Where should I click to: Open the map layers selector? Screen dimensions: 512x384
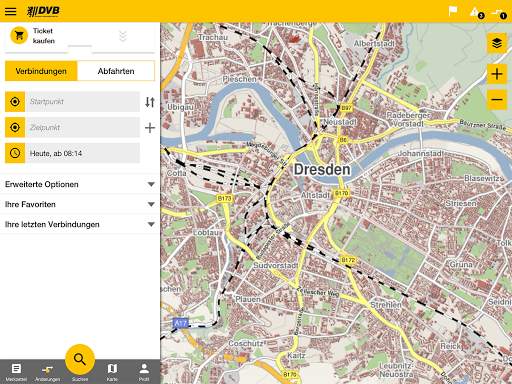click(x=497, y=43)
